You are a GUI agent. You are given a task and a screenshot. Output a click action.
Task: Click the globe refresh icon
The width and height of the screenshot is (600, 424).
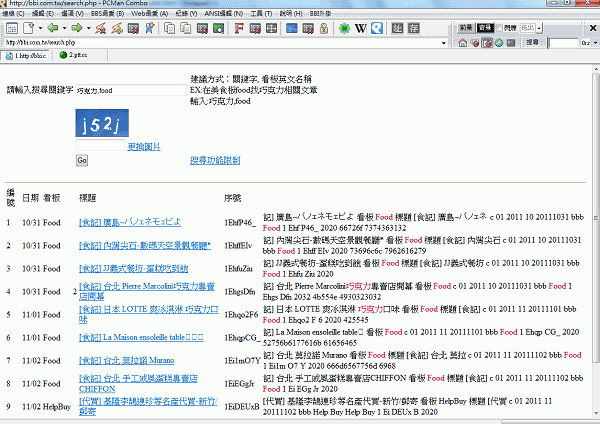point(499,43)
